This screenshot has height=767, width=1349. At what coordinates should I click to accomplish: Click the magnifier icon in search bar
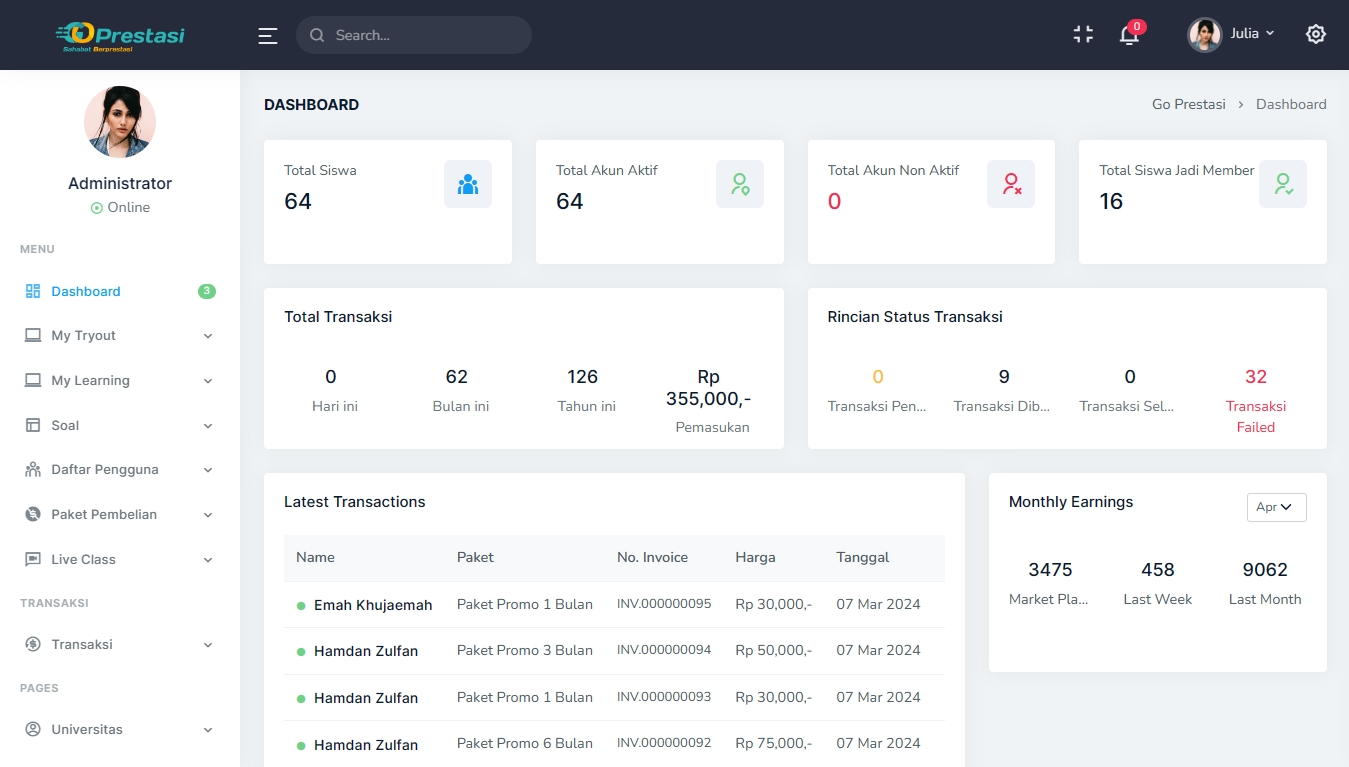[x=317, y=35]
